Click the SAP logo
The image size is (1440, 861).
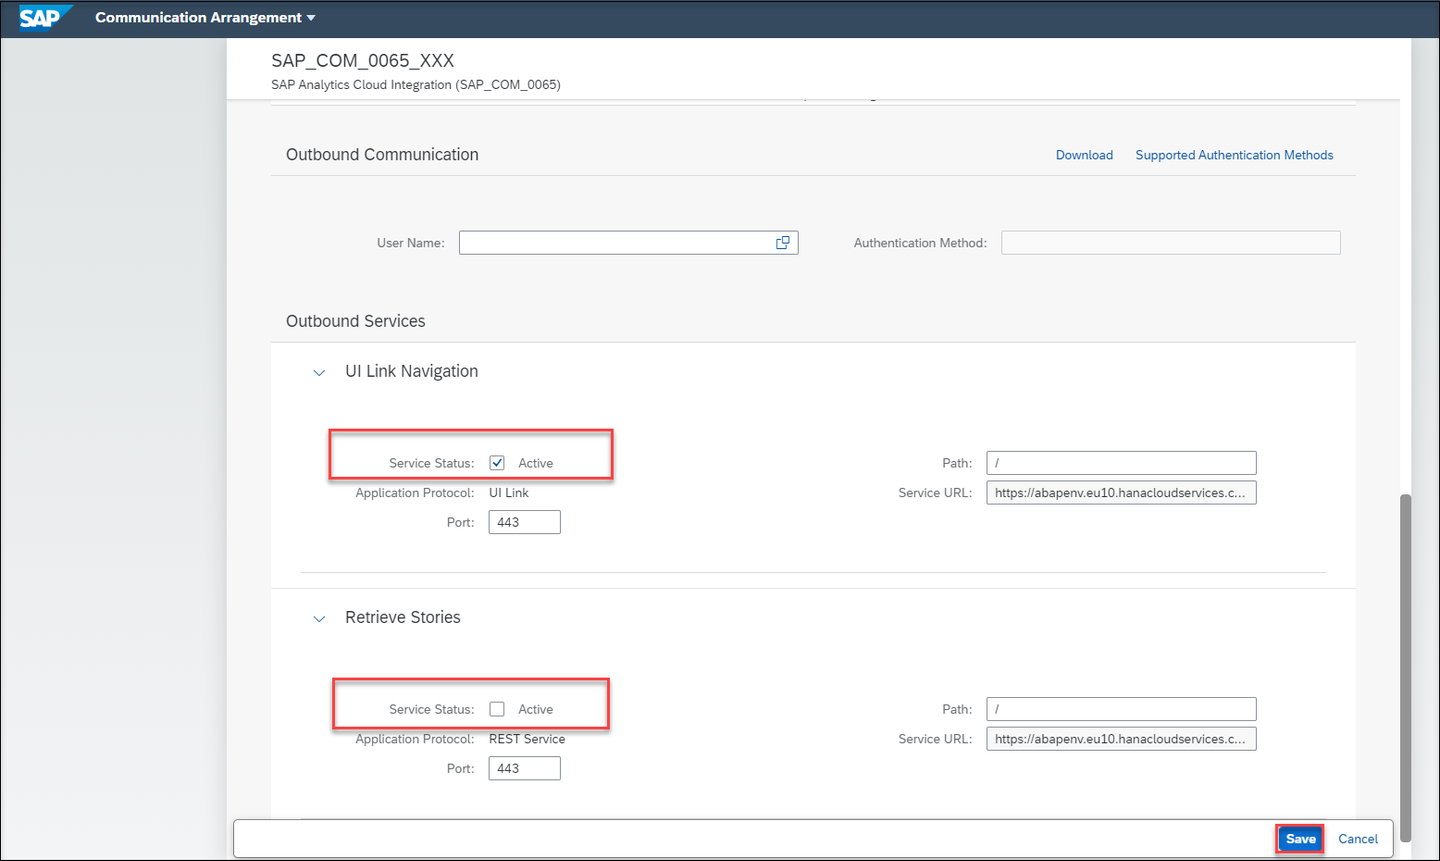click(45, 17)
